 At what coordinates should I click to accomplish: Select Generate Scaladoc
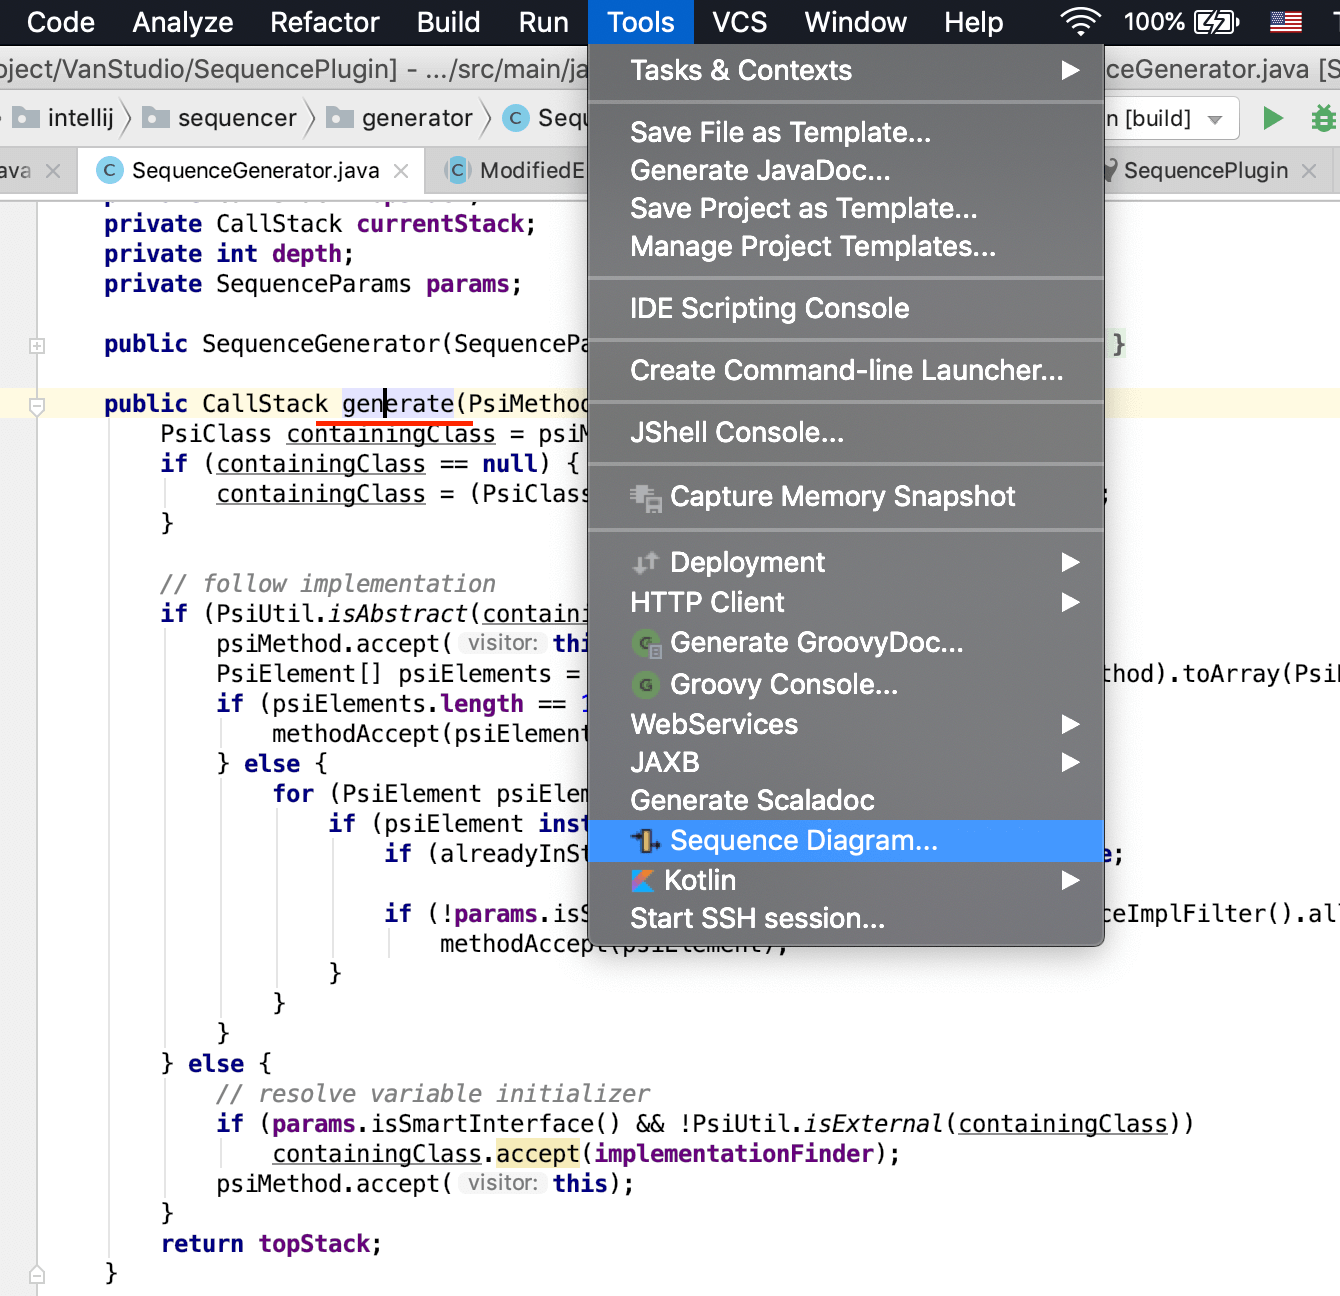[846, 801]
